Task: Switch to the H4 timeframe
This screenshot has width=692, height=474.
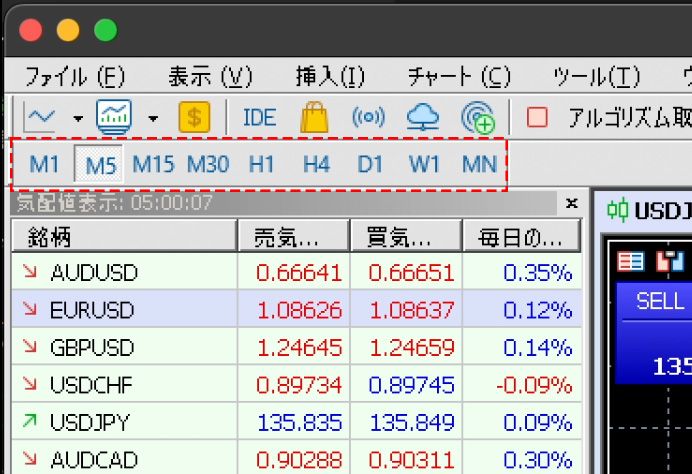Action: click(x=316, y=164)
